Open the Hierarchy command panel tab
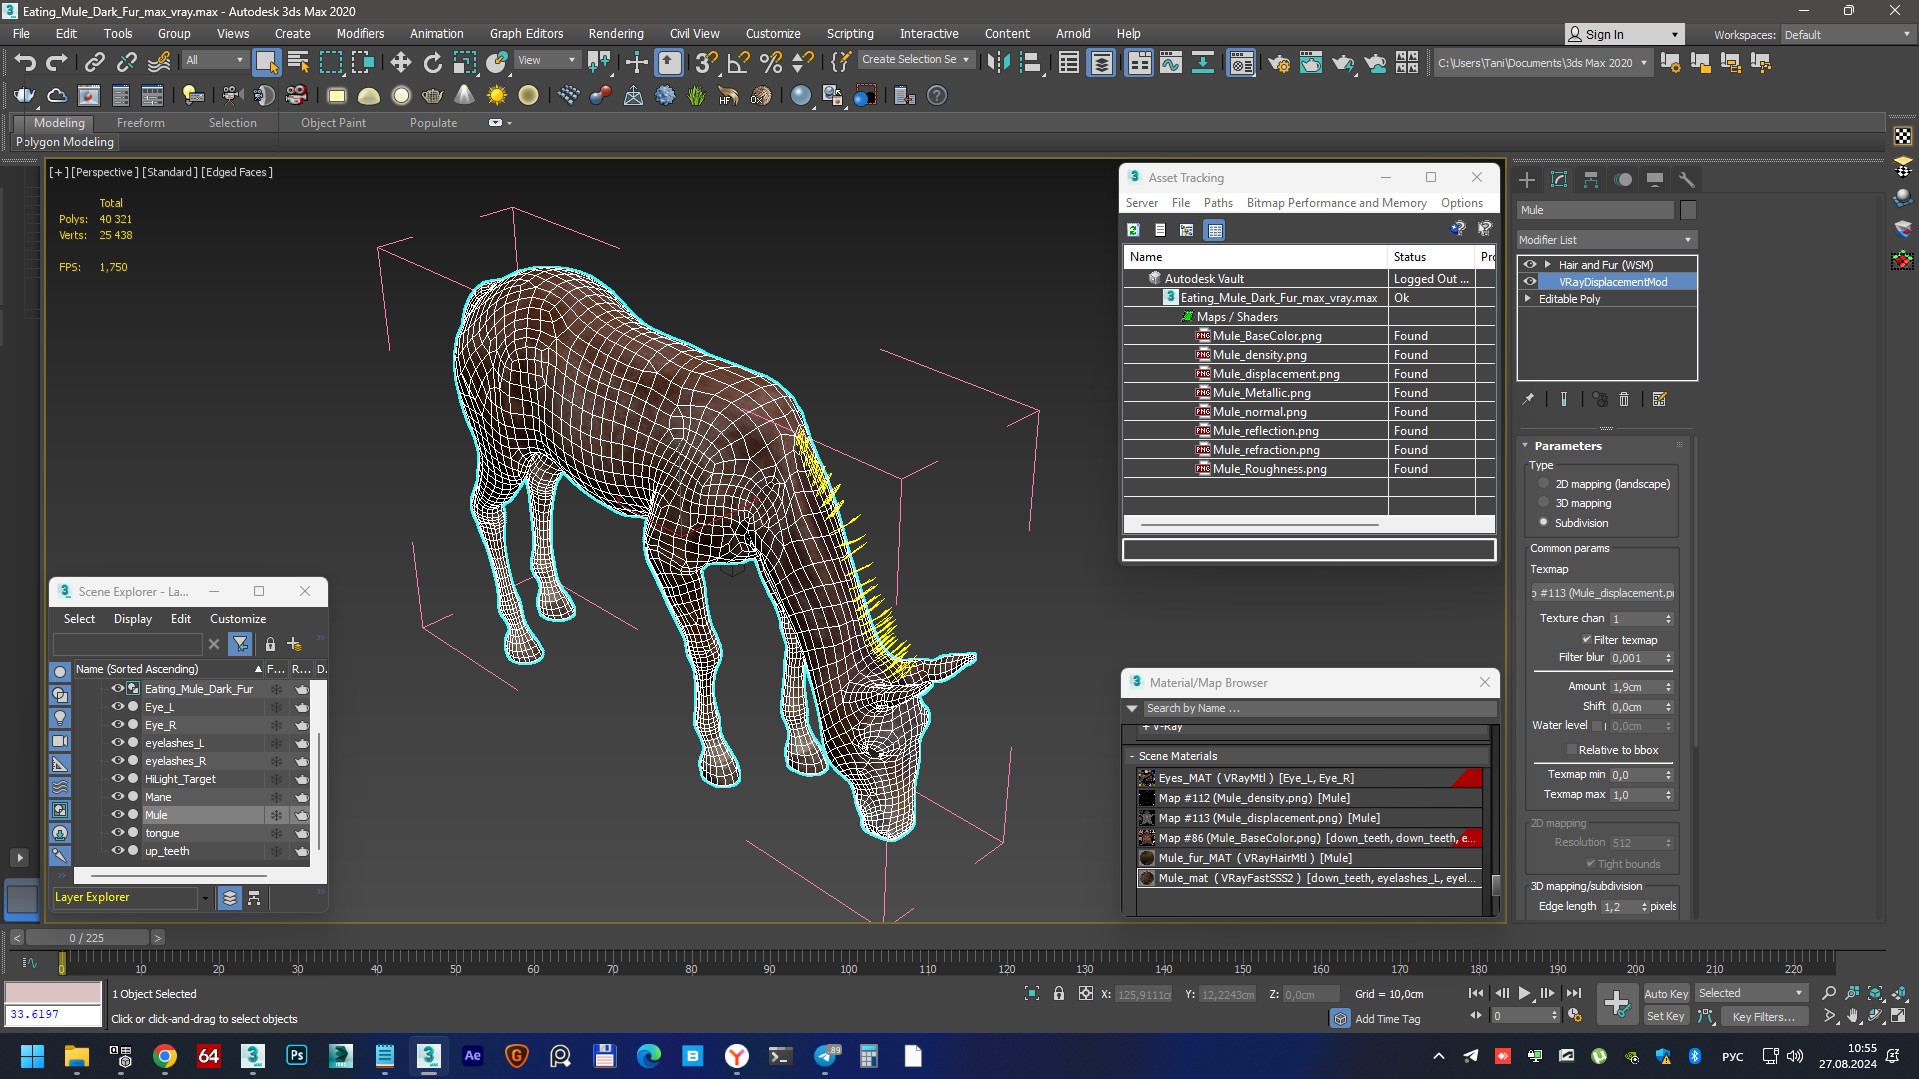Viewport: 1919px width, 1079px height. click(x=1591, y=180)
